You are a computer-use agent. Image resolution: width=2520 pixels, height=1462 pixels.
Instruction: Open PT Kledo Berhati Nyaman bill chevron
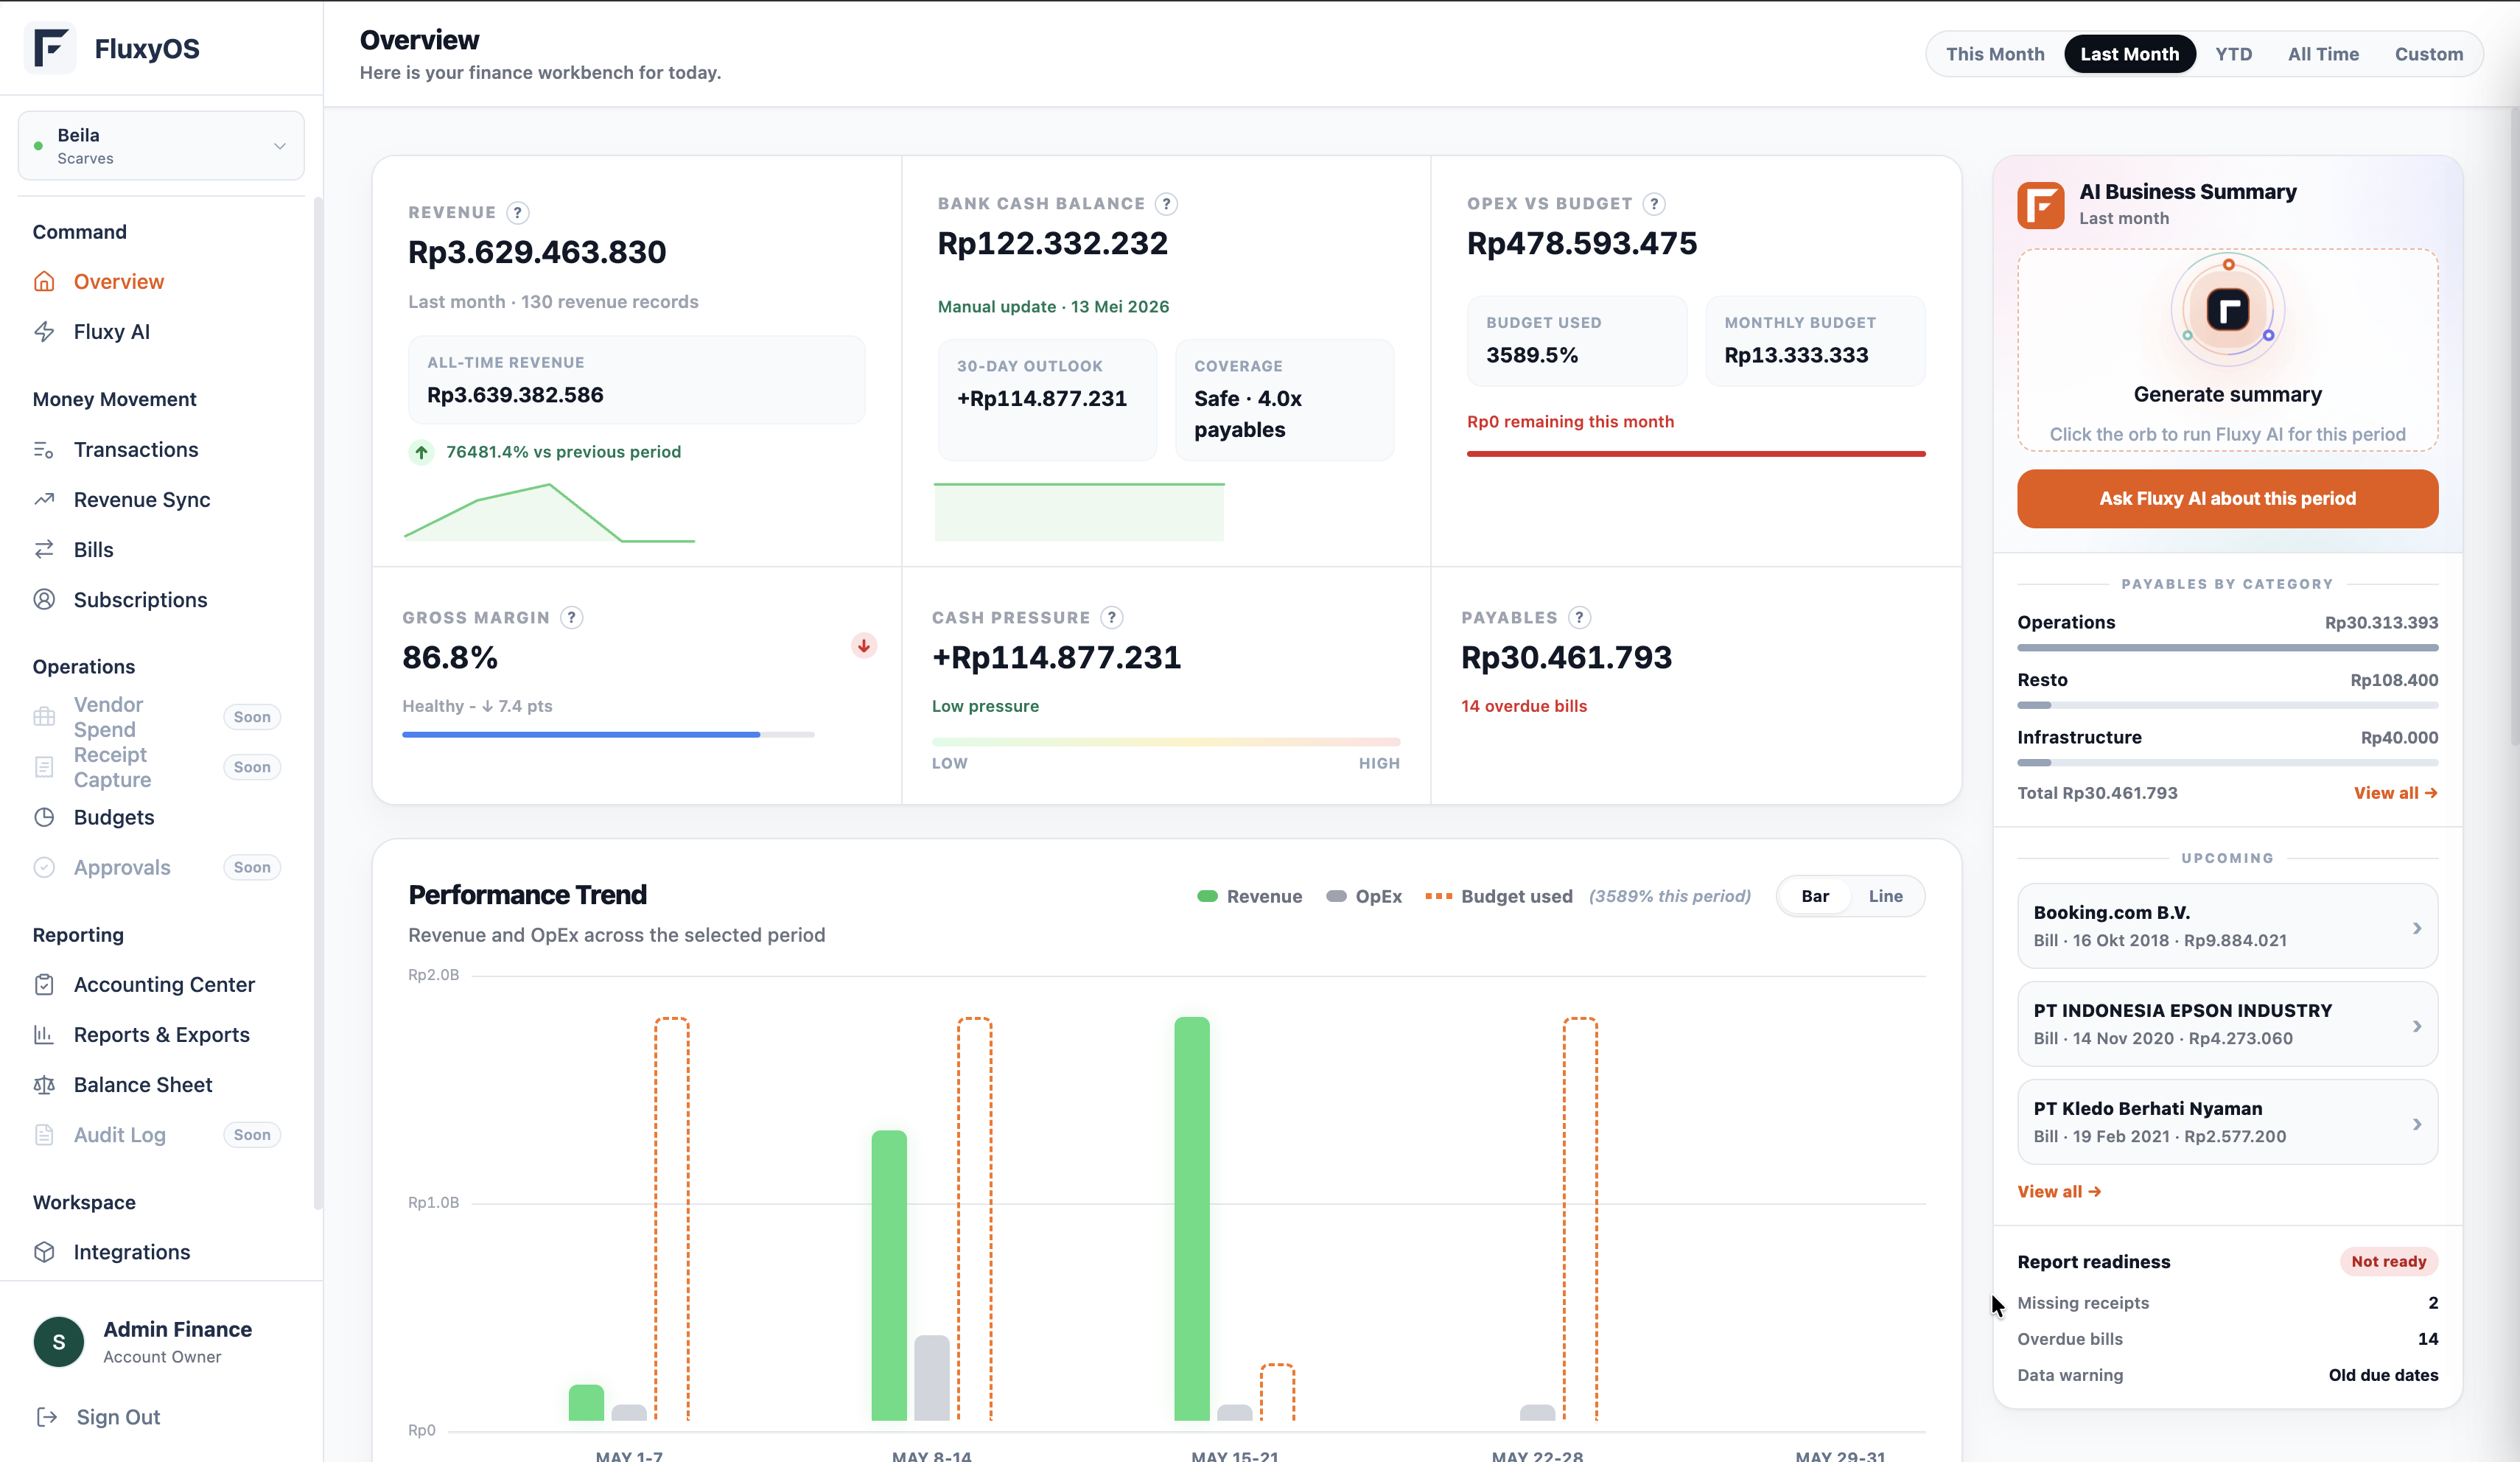click(x=2416, y=1124)
